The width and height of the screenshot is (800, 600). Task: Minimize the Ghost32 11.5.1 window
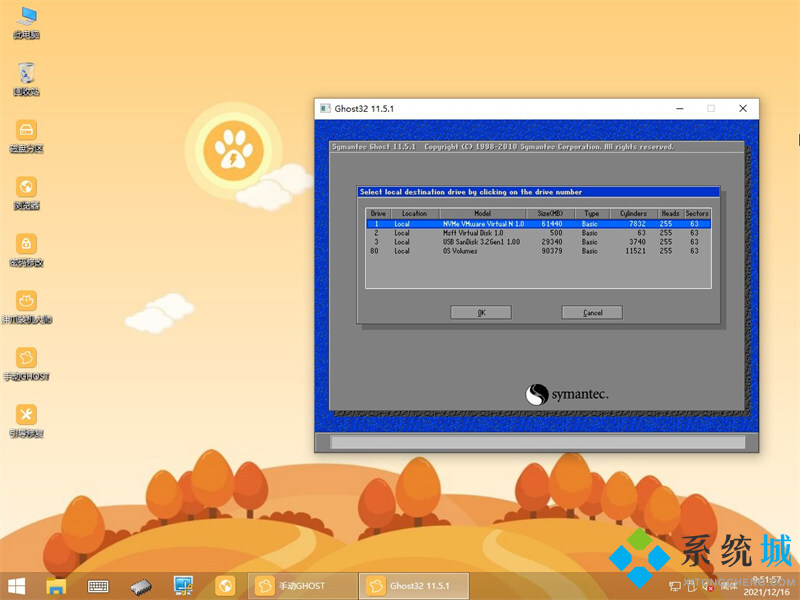pos(680,108)
